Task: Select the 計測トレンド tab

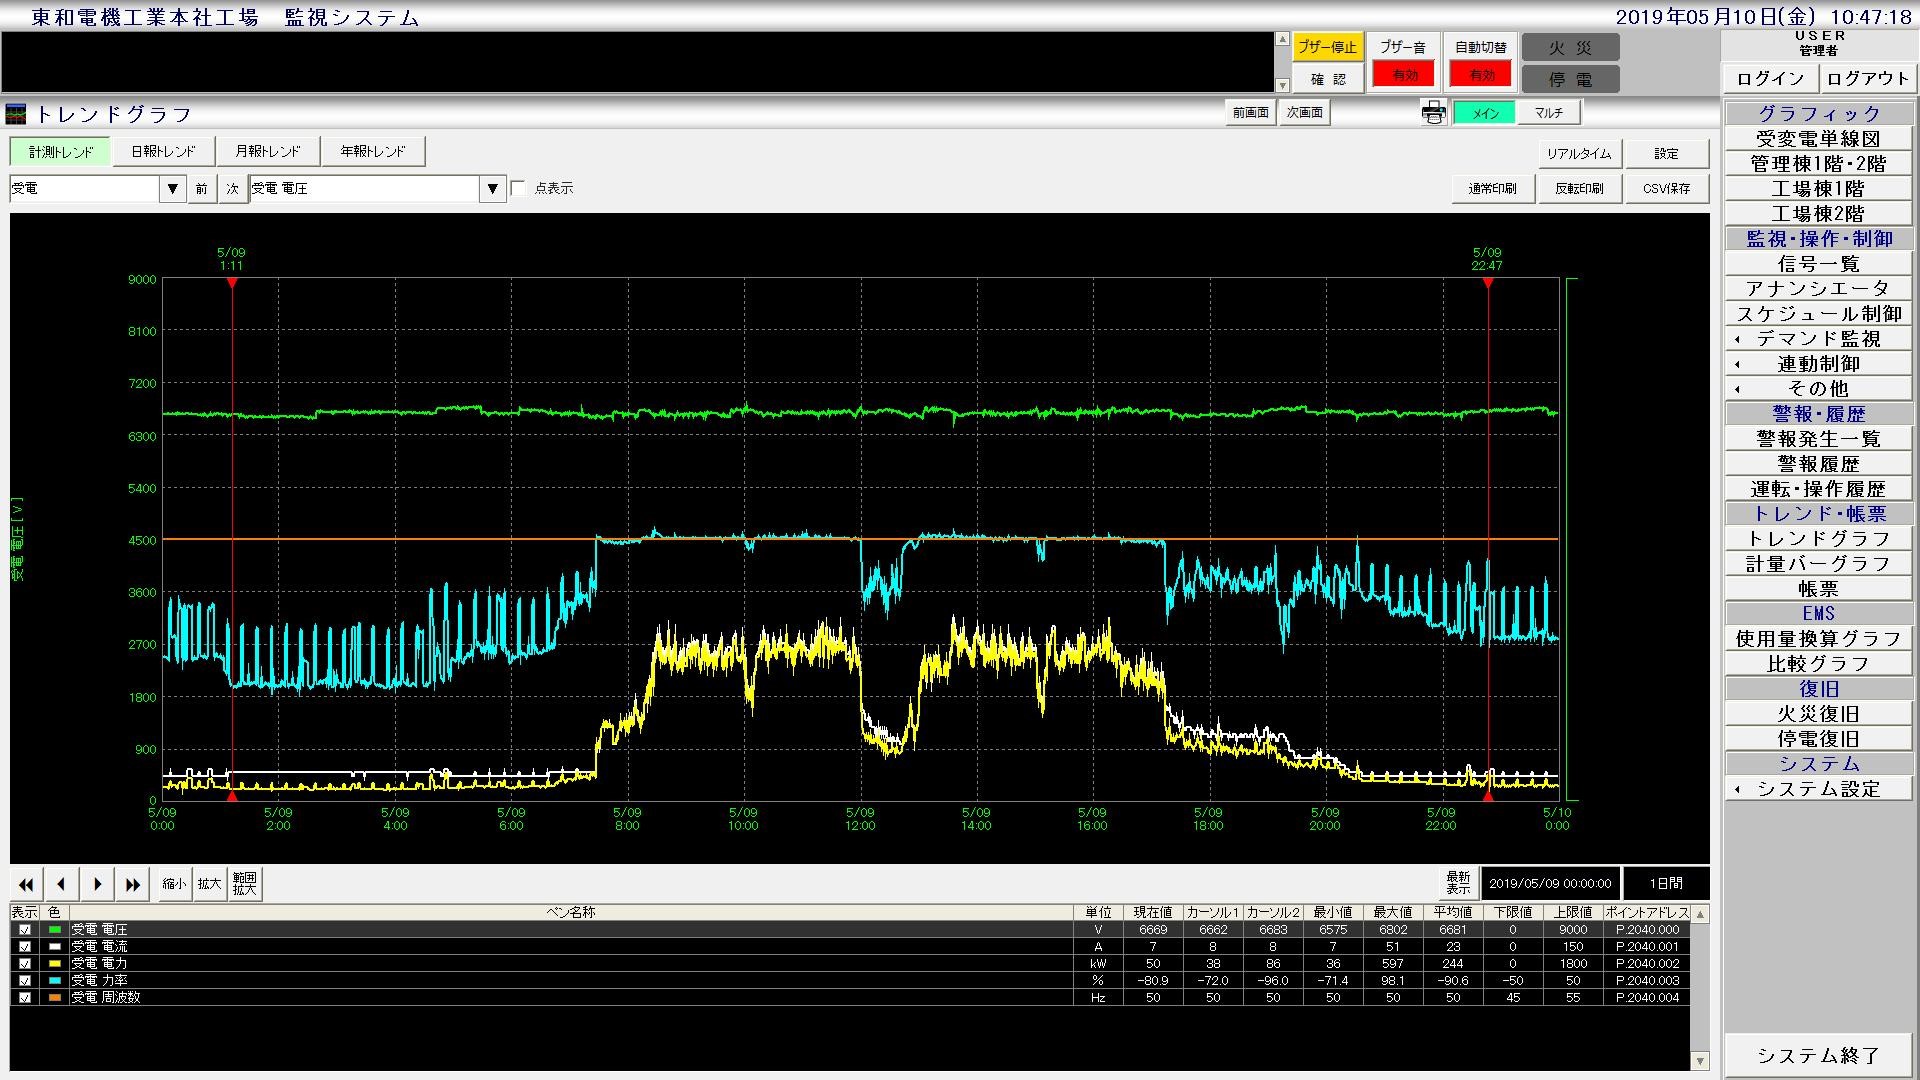Action: [61, 152]
